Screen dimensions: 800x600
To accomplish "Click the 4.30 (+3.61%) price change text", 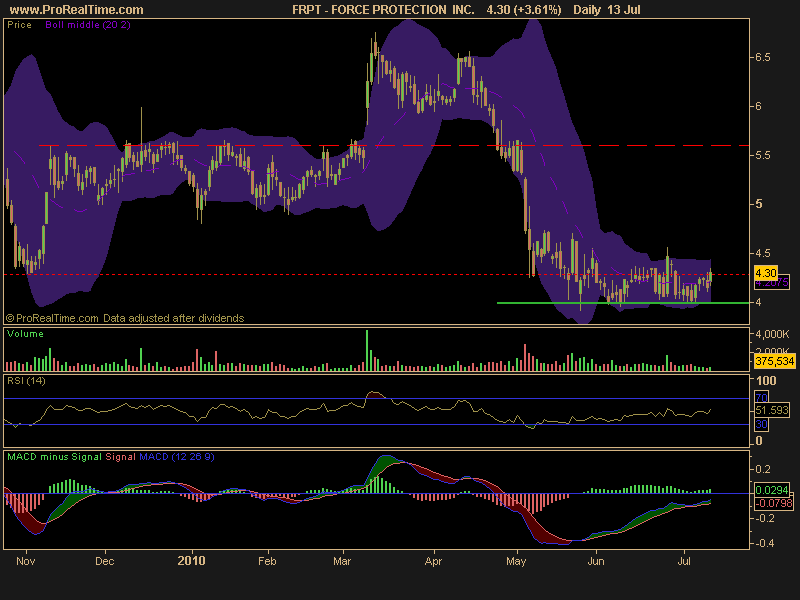I will coord(524,10).
